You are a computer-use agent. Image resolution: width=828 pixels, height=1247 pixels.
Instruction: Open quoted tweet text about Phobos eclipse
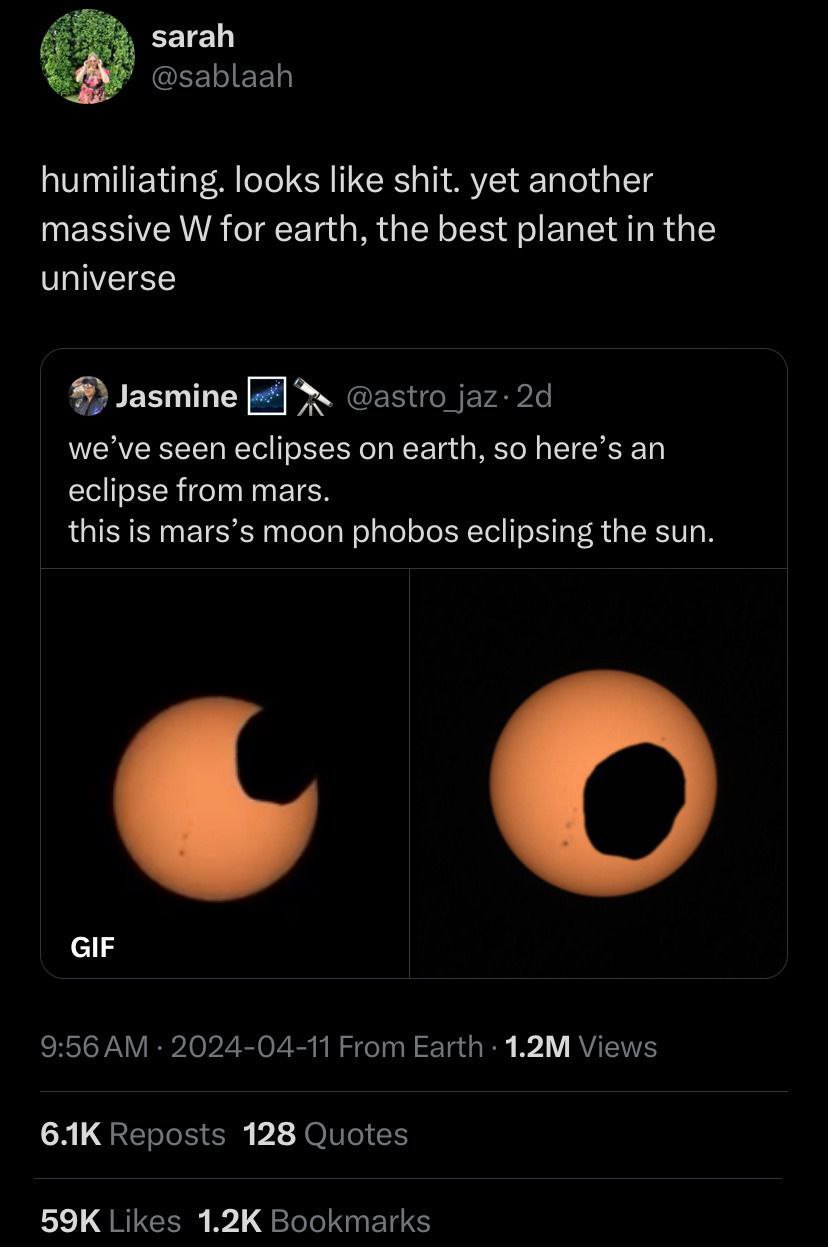point(390,490)
